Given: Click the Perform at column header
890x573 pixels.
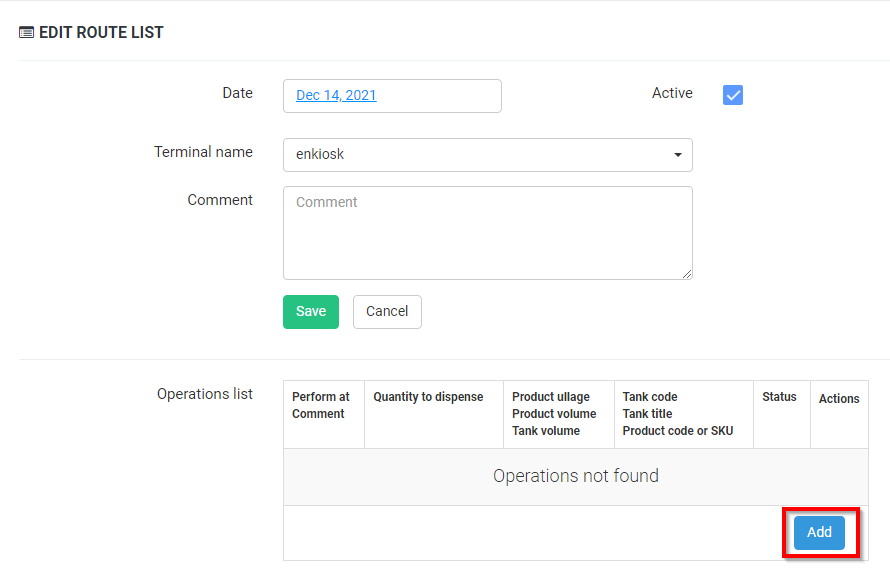Looking at the screenshot, I should coord(321,397).
